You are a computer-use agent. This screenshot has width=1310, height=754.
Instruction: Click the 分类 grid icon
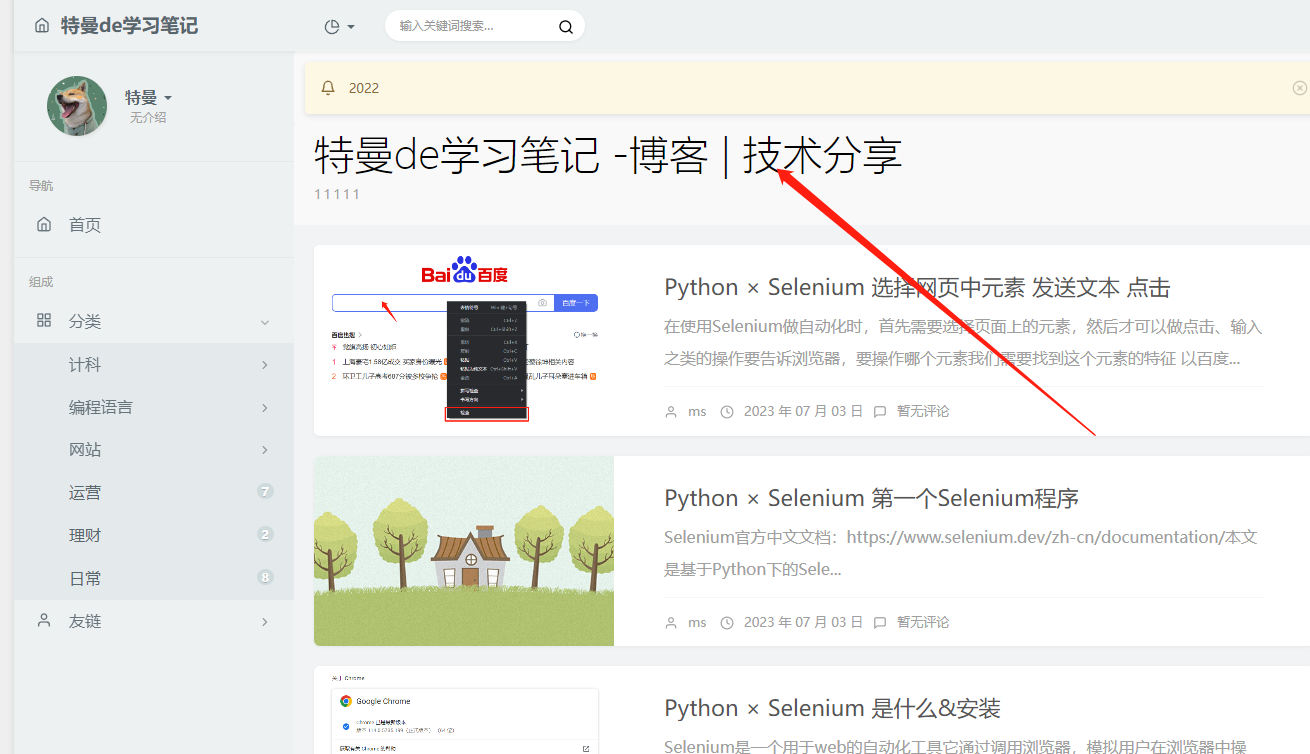pos(44,321)
